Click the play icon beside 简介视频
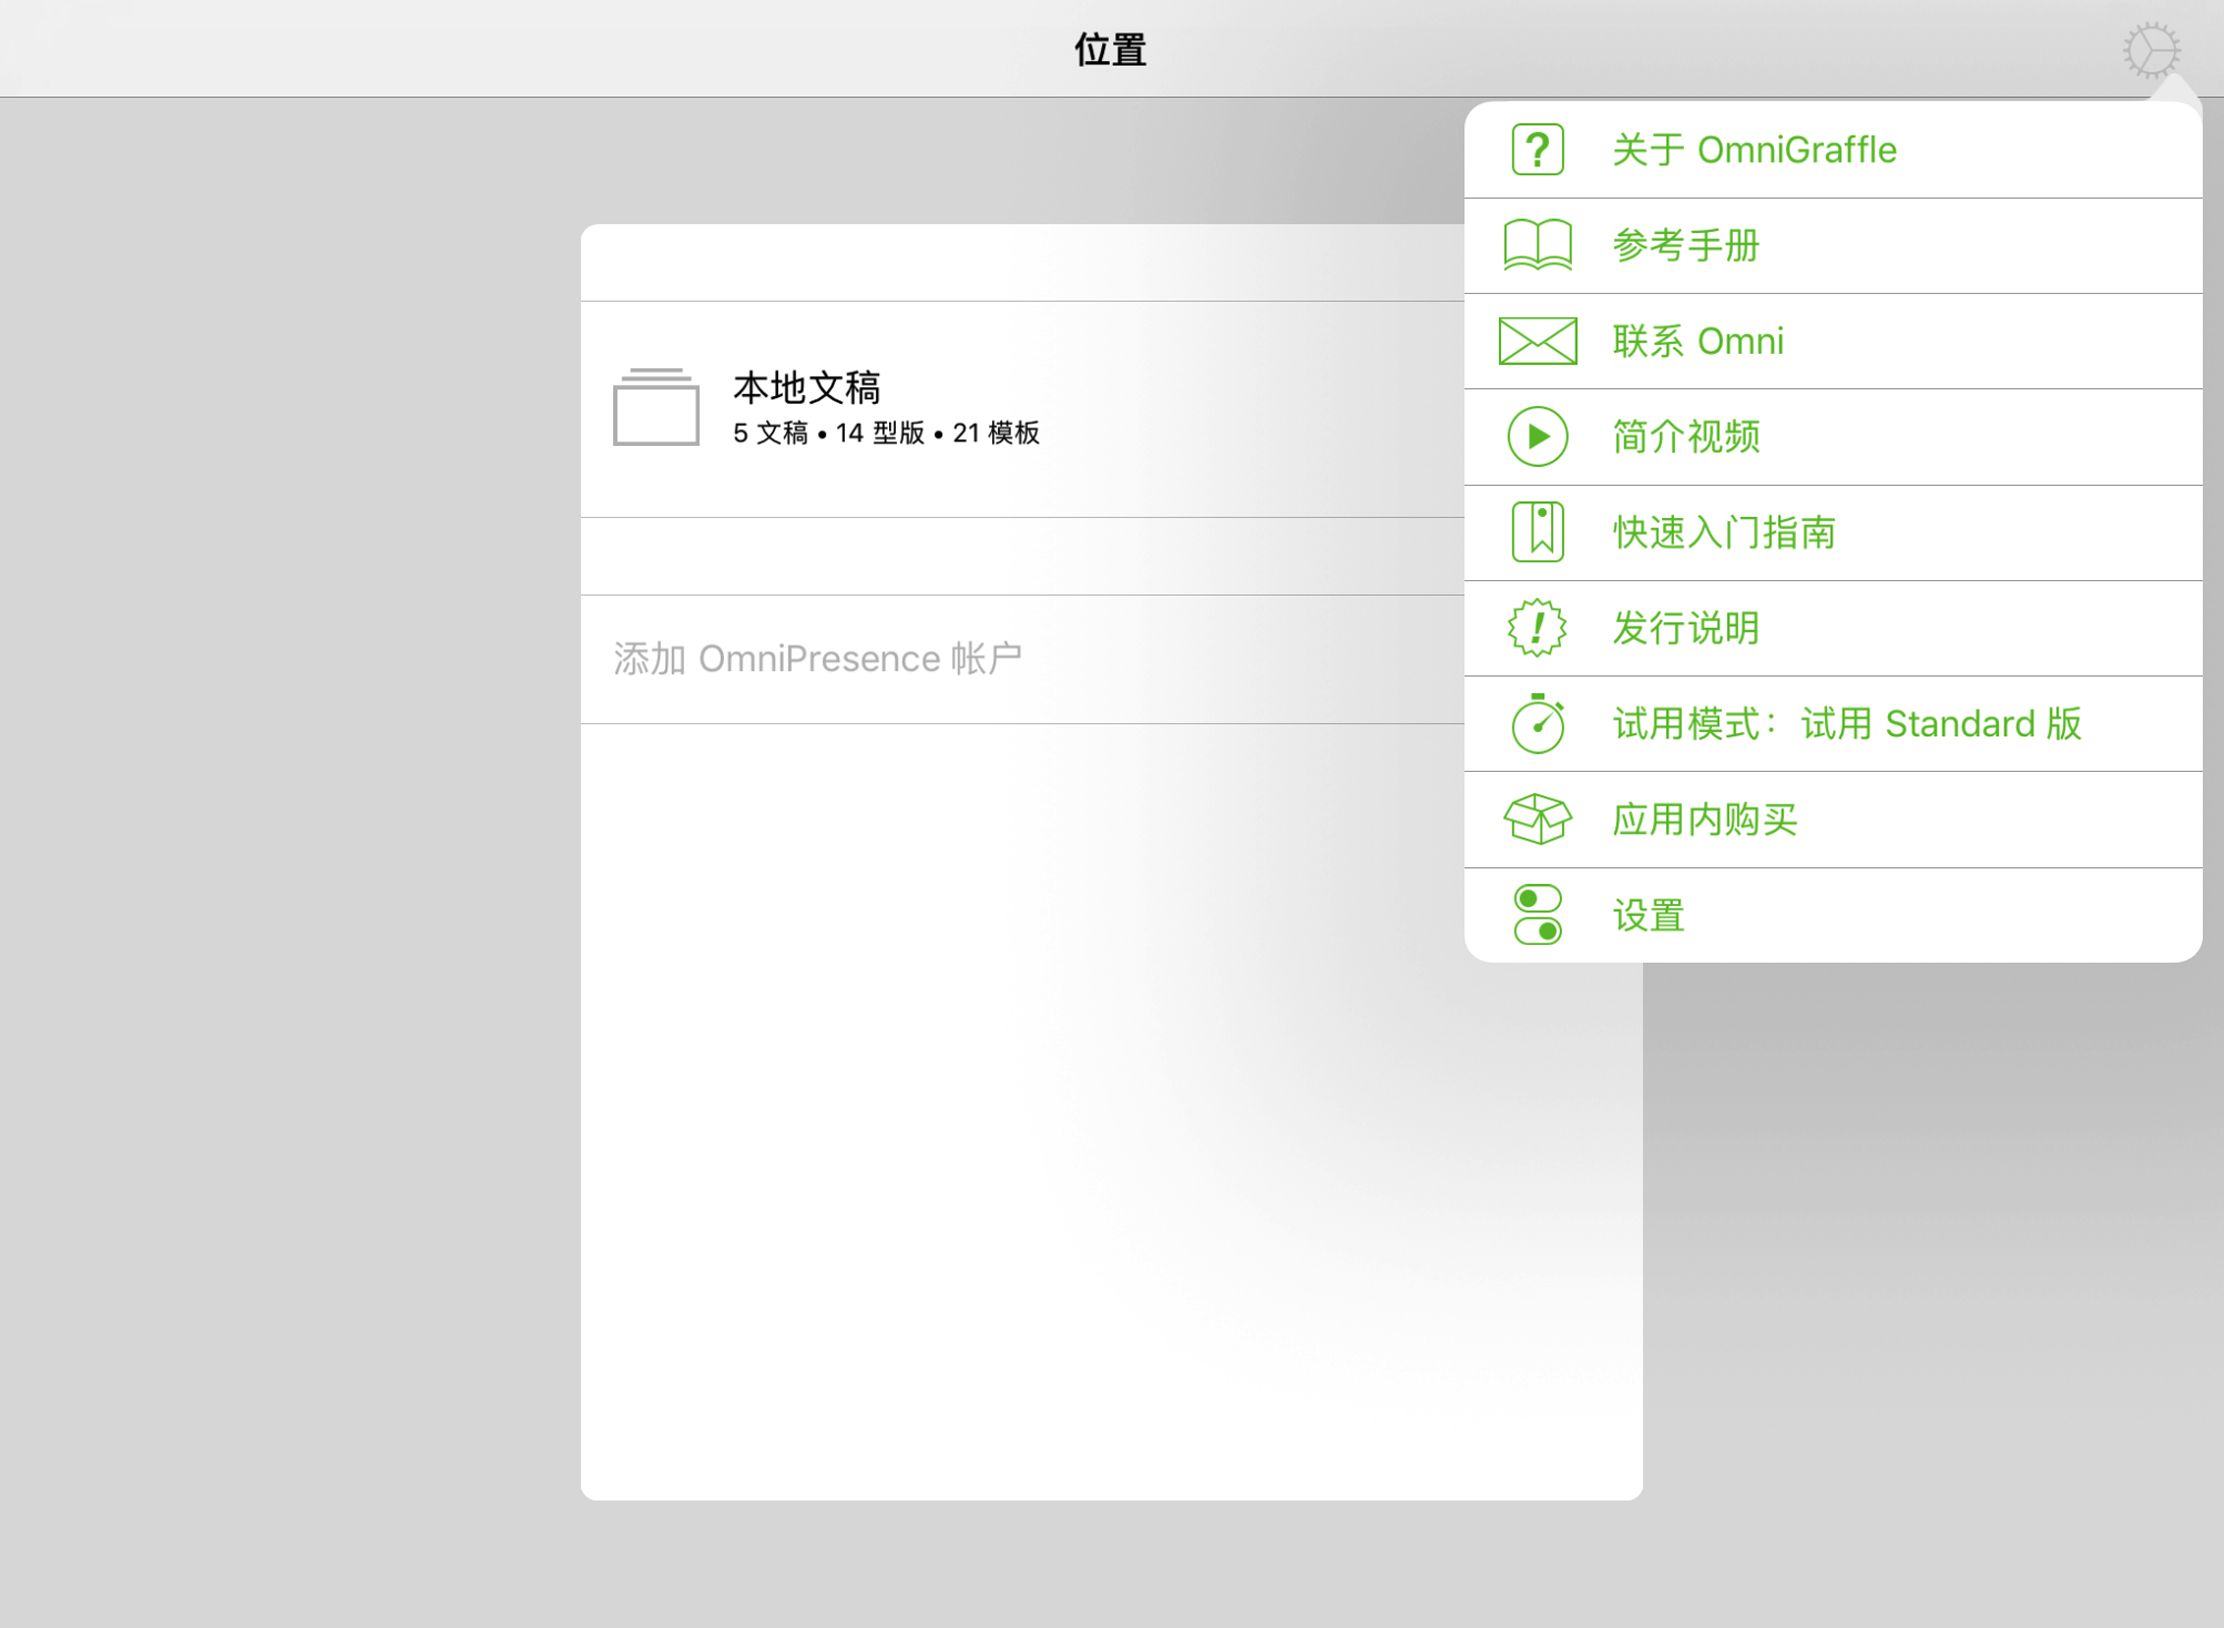The width and height of the screenshot is (2224, 1628). pyautogui.click(x=1537, y=437)
